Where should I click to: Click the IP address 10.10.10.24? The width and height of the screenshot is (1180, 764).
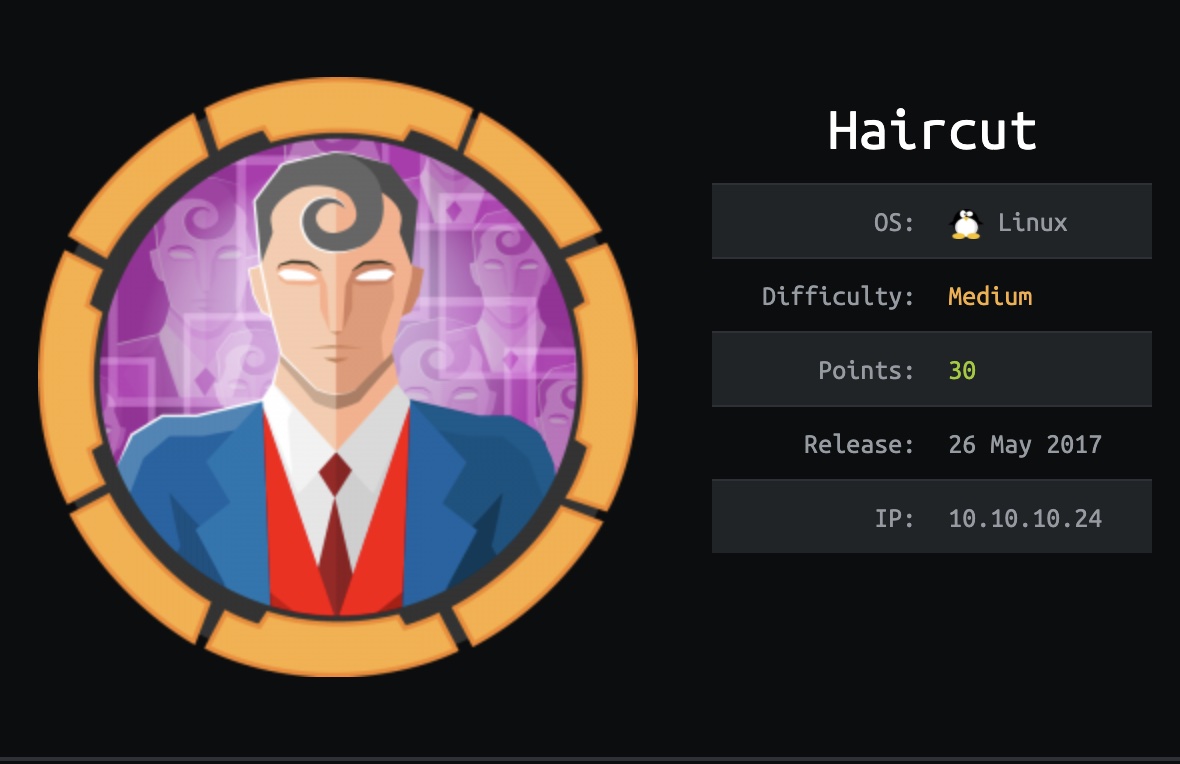coord(1025,519)
